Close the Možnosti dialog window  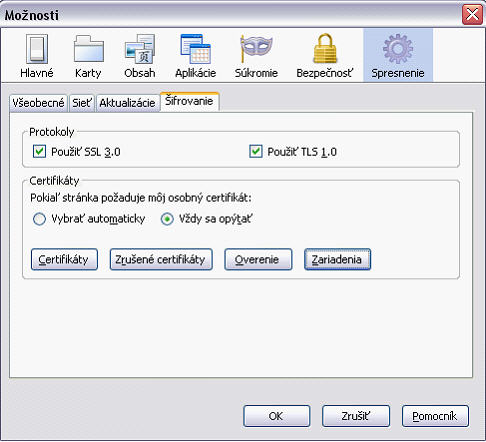point(472,15)
